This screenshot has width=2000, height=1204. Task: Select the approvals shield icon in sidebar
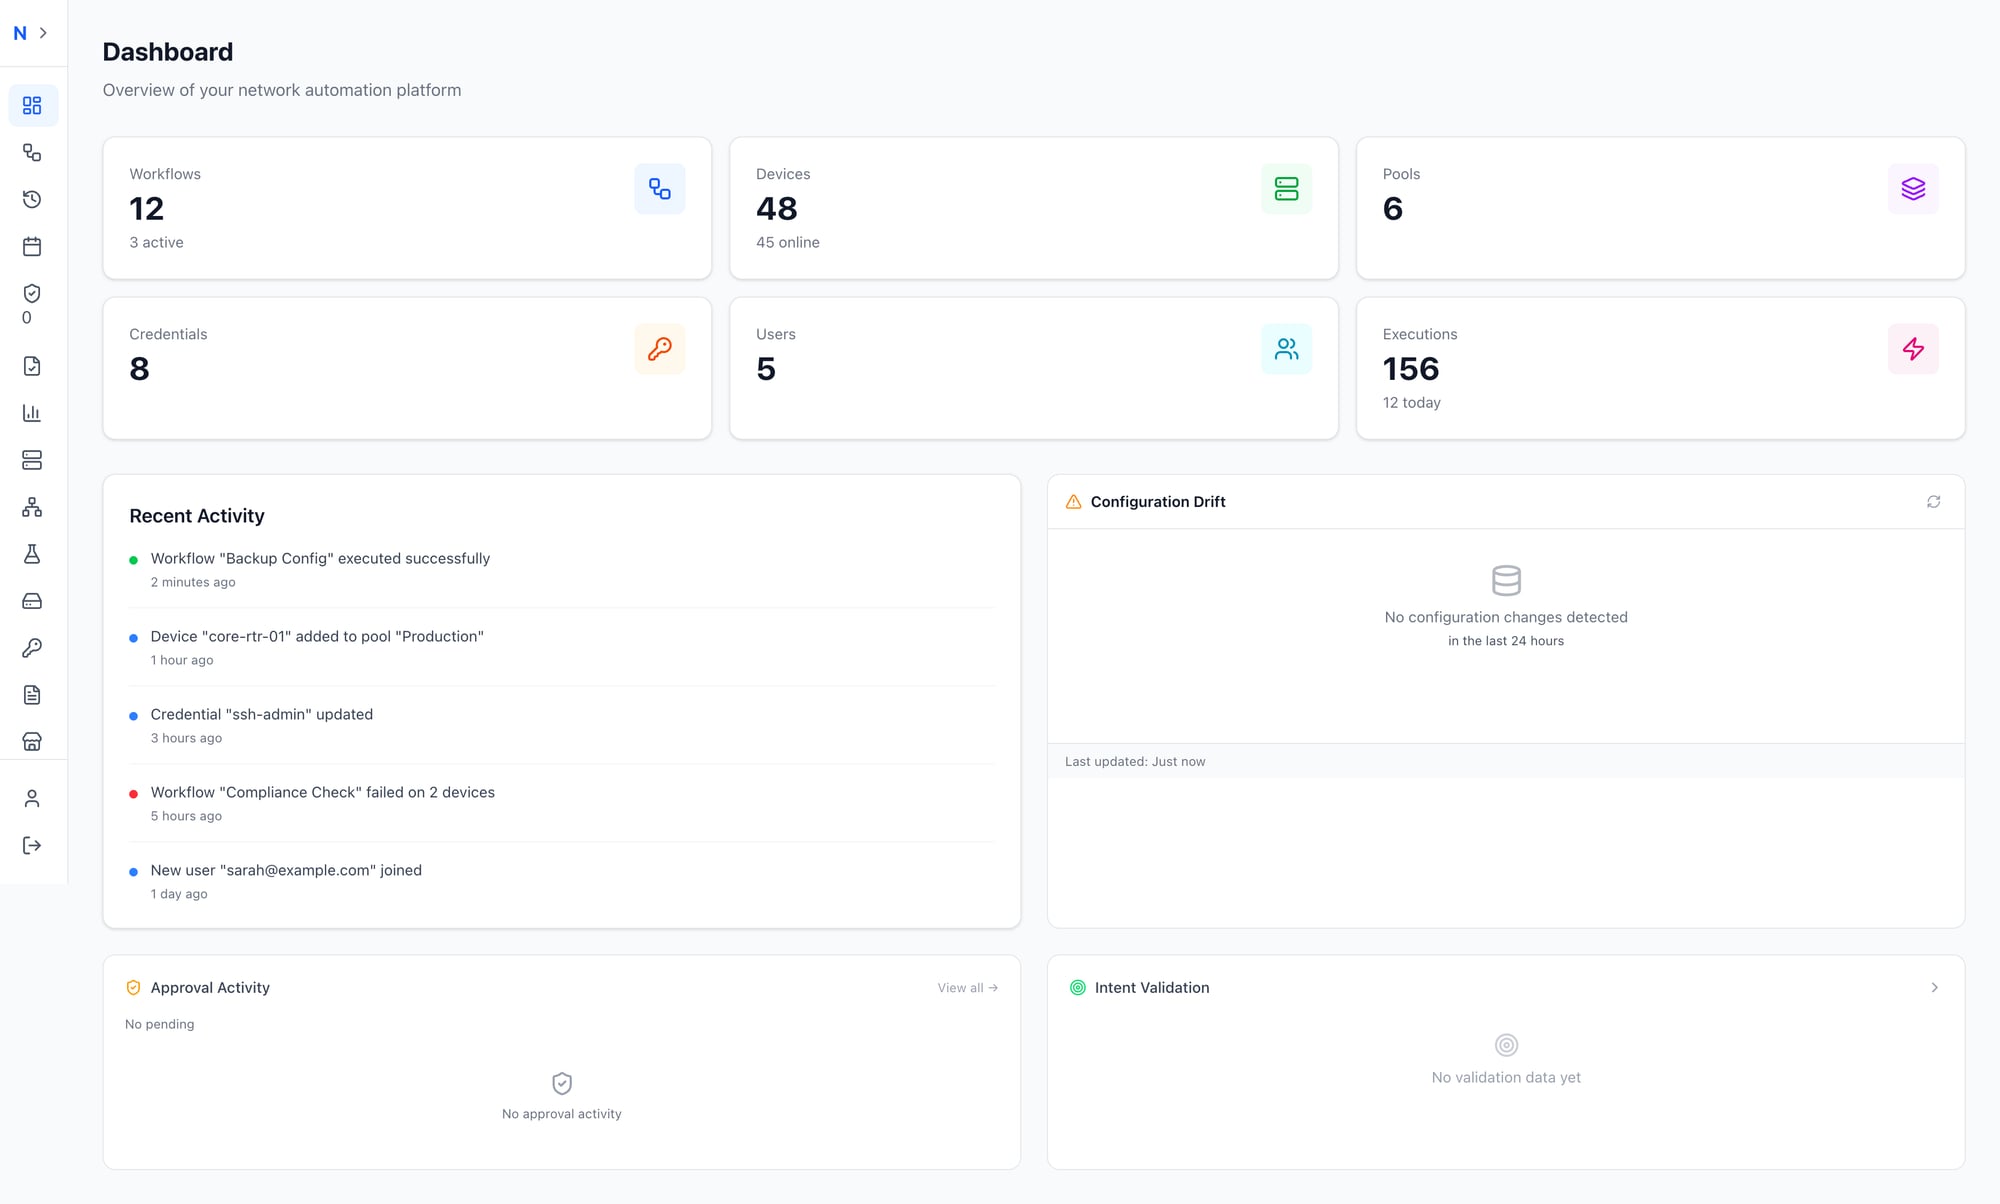32,293
